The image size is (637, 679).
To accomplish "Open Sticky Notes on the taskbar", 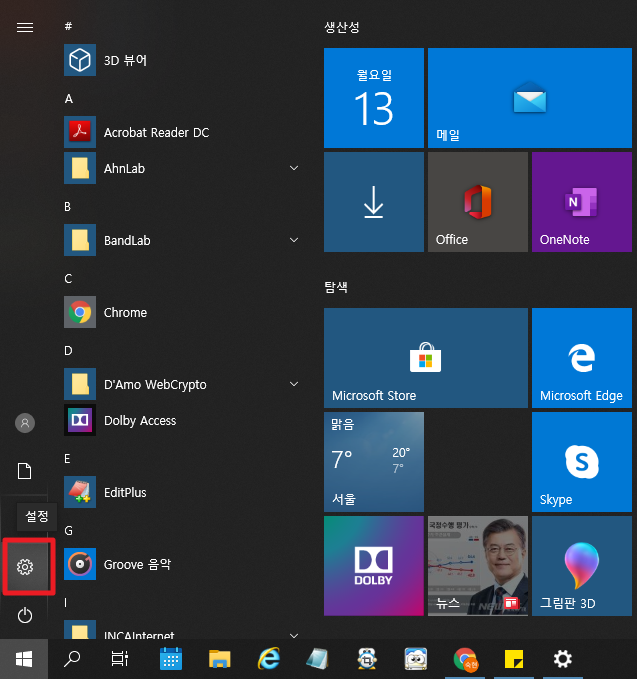I will (x=514, y=659).
